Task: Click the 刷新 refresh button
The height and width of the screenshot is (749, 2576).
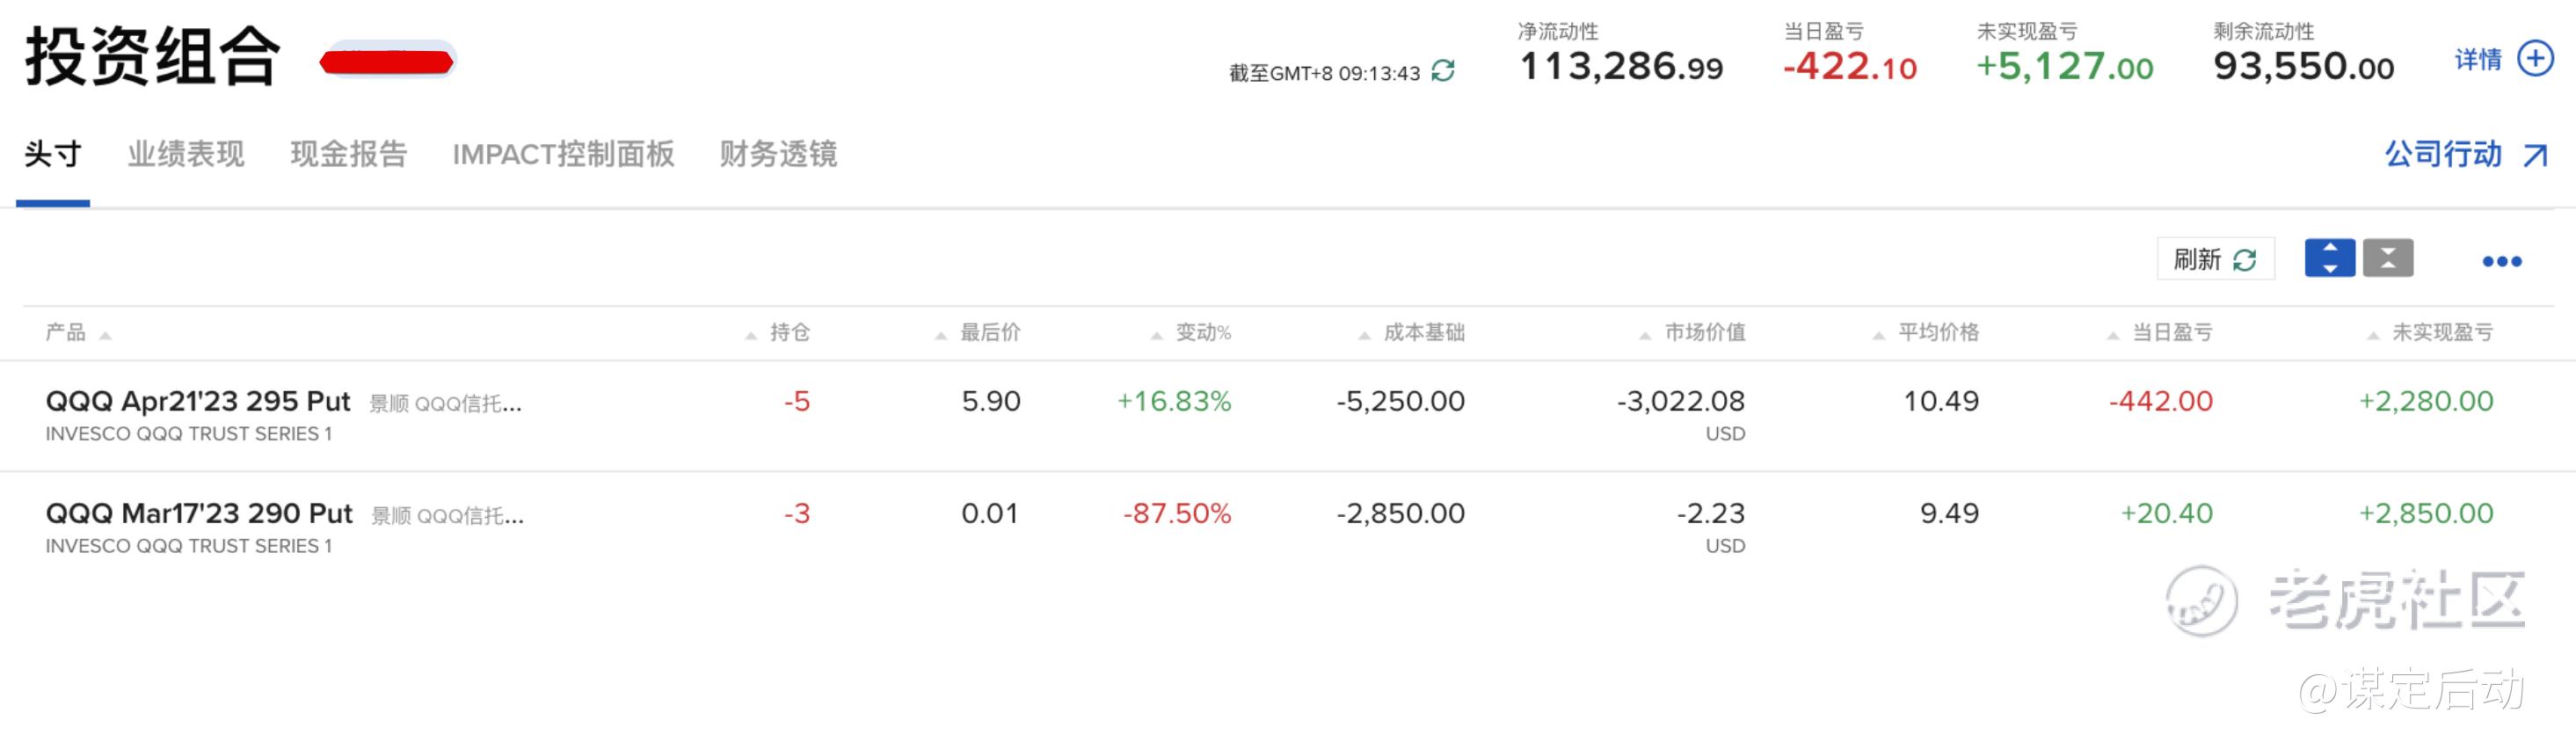Action: click(2215, 259)
